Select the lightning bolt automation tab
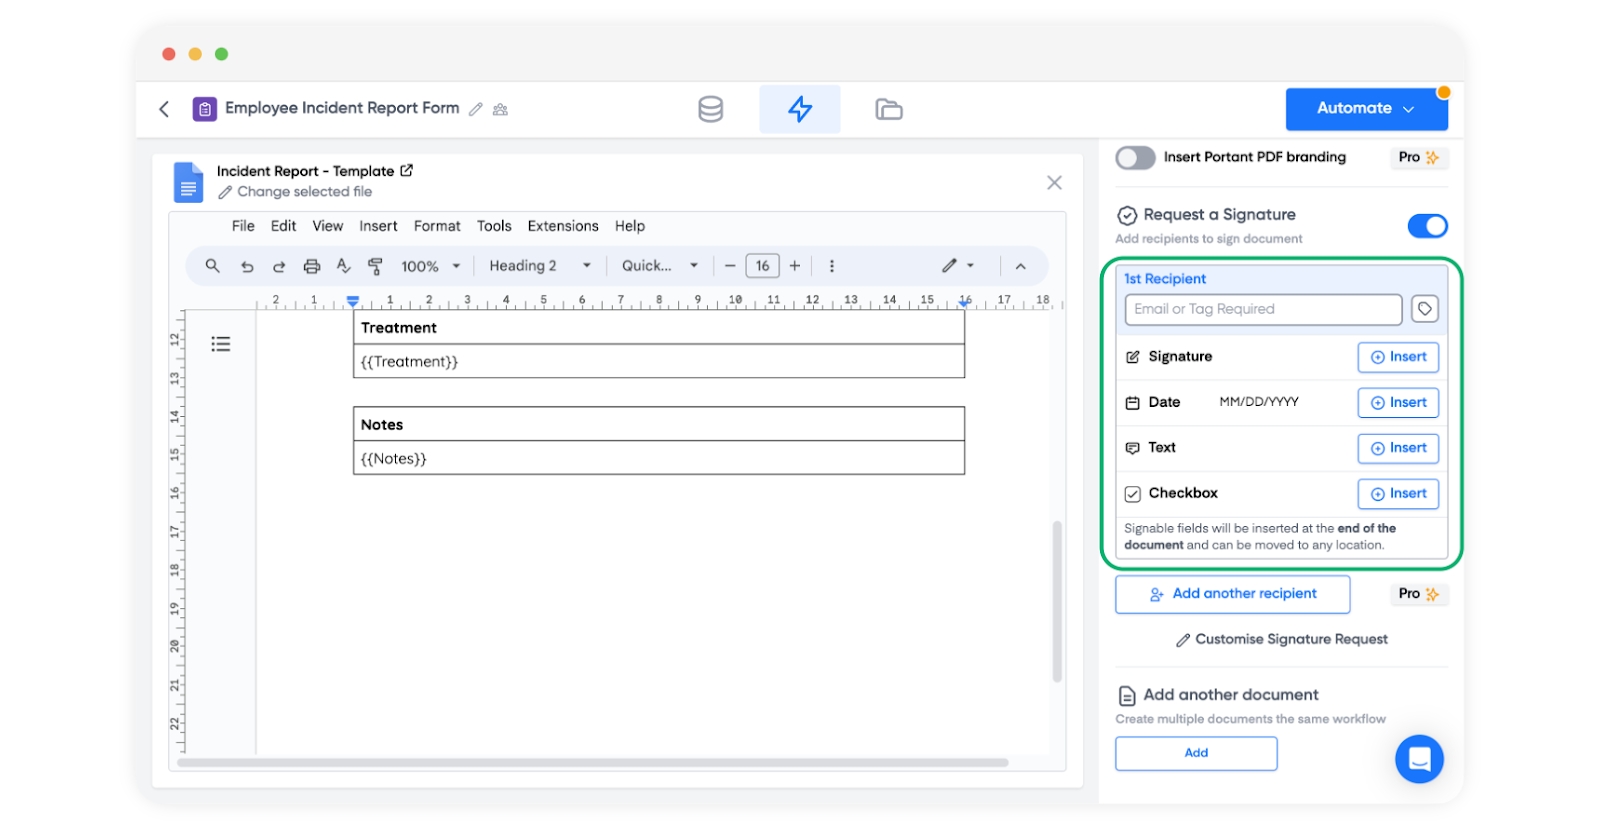 (799, 109)
